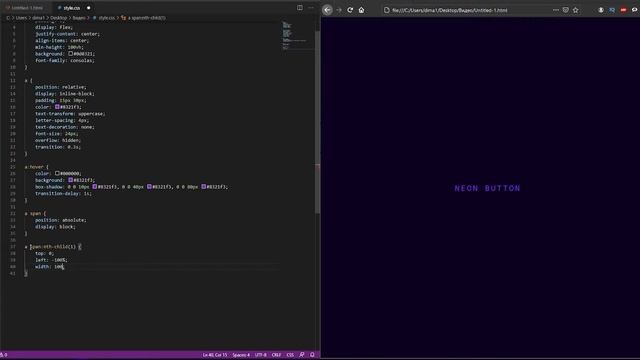Close the unsaved style.css tab via its dot

click(x=89, y=8)
